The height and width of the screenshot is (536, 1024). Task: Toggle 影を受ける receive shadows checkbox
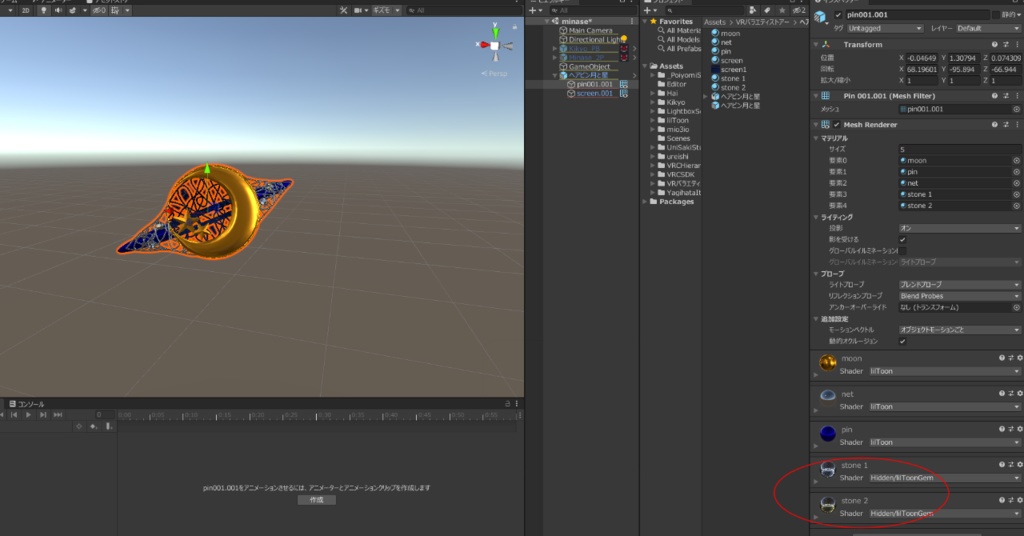click(x=903, y=240)
